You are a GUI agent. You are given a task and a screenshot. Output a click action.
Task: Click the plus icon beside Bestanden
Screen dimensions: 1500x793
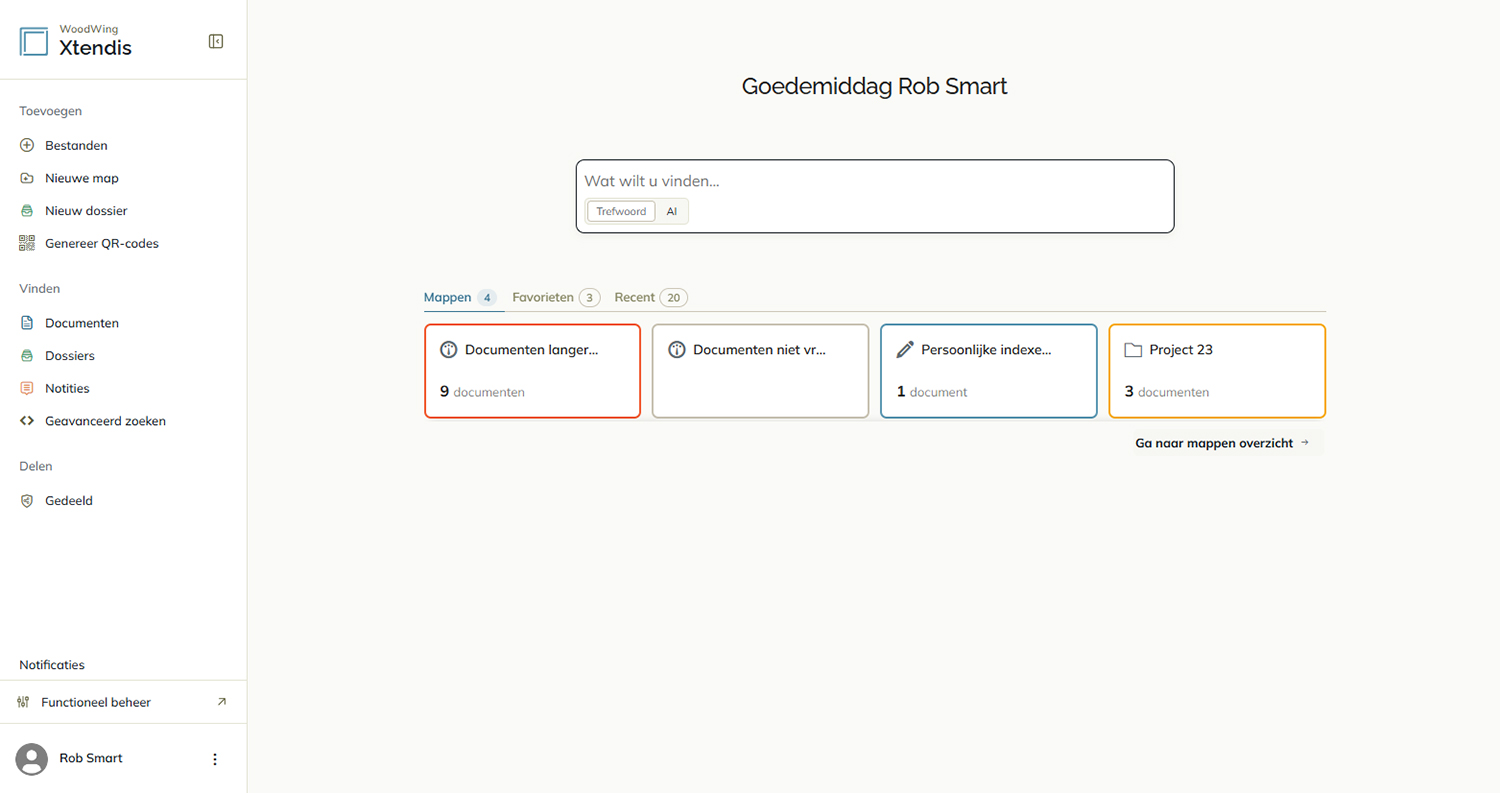(x=27, y=145)
